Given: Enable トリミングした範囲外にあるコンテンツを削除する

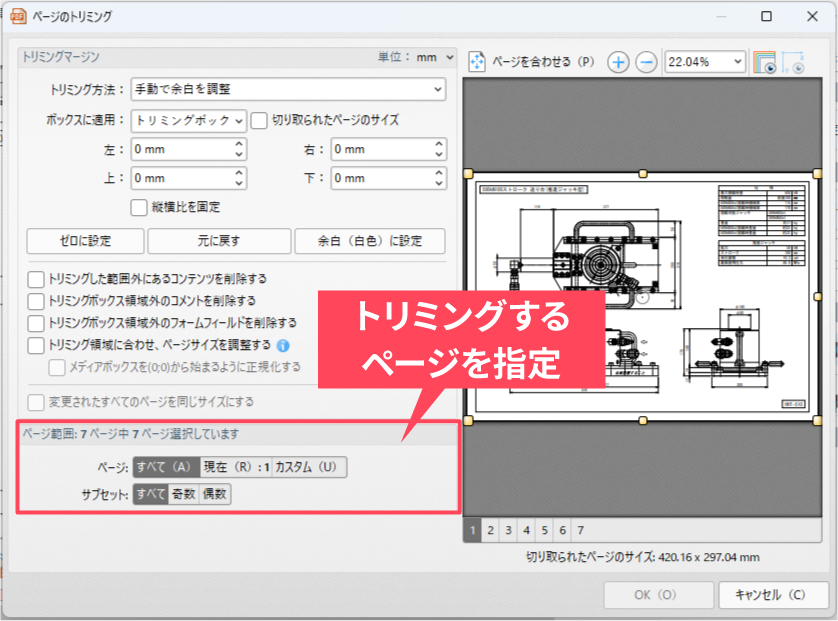Looking at the screenshot, I should coord(36,279).
